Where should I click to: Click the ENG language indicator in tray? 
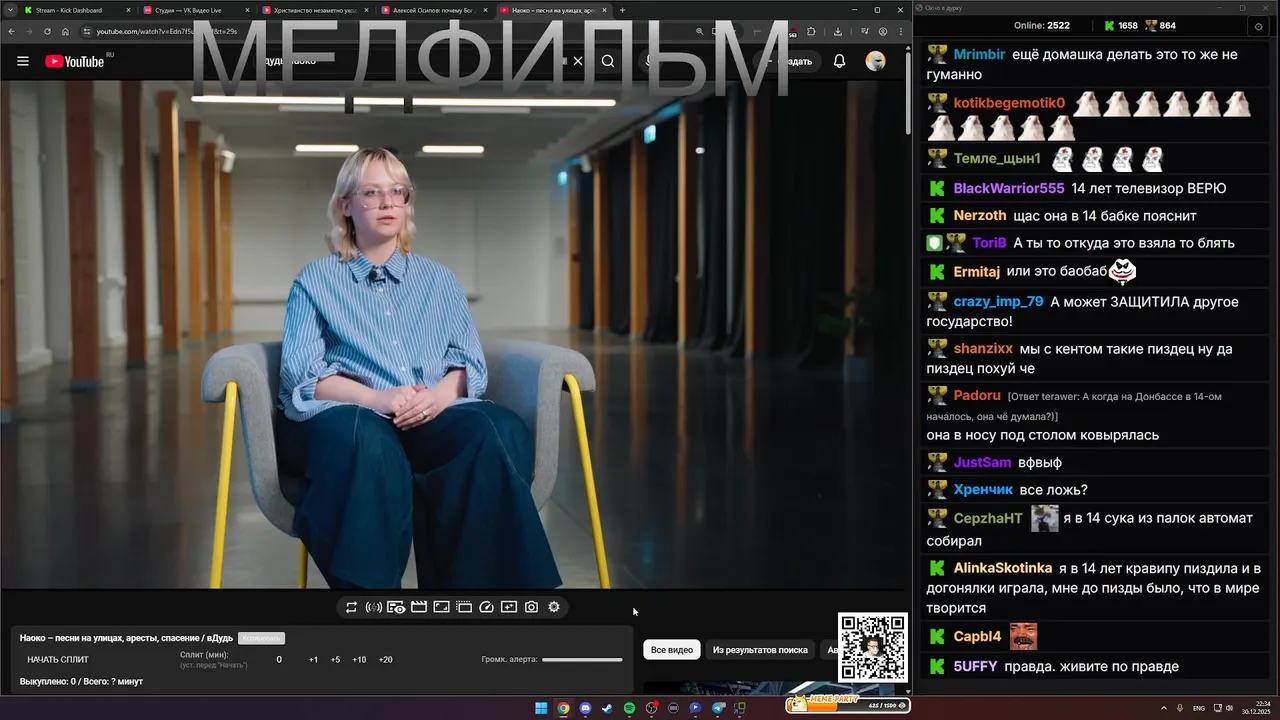[1199, 708]
